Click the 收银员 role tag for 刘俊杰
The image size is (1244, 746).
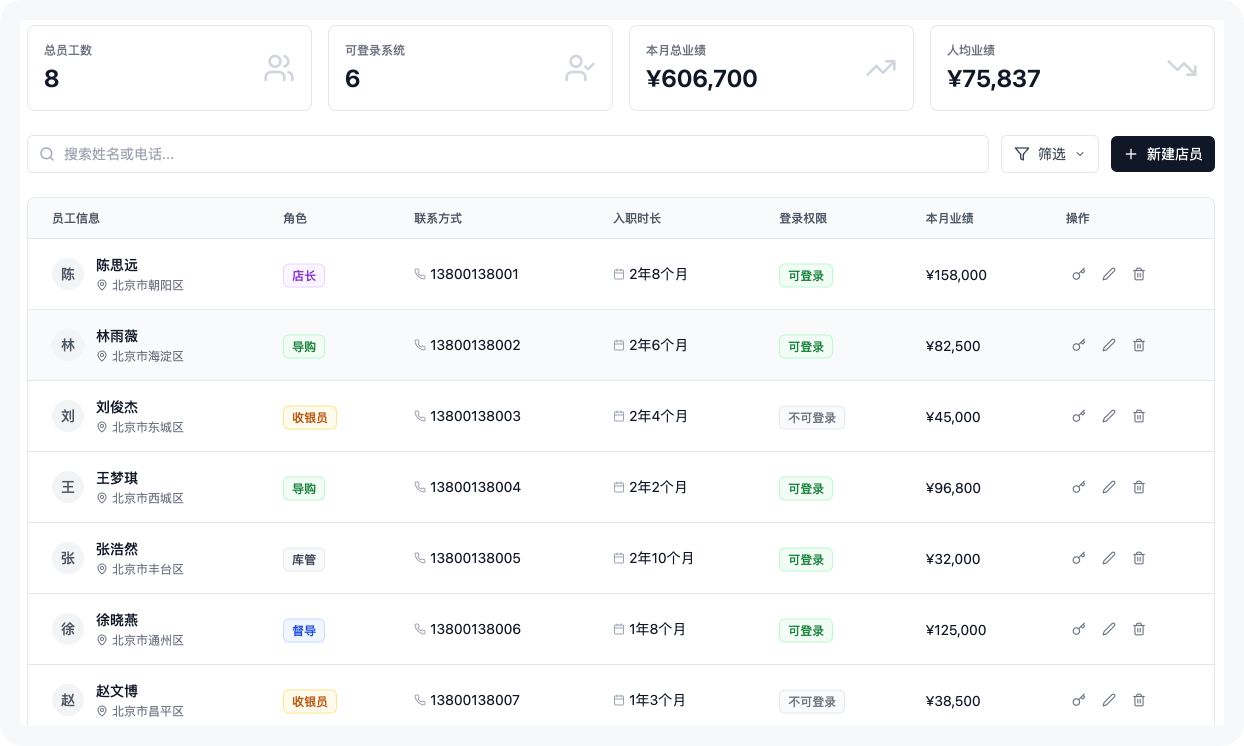click(309, 418)
